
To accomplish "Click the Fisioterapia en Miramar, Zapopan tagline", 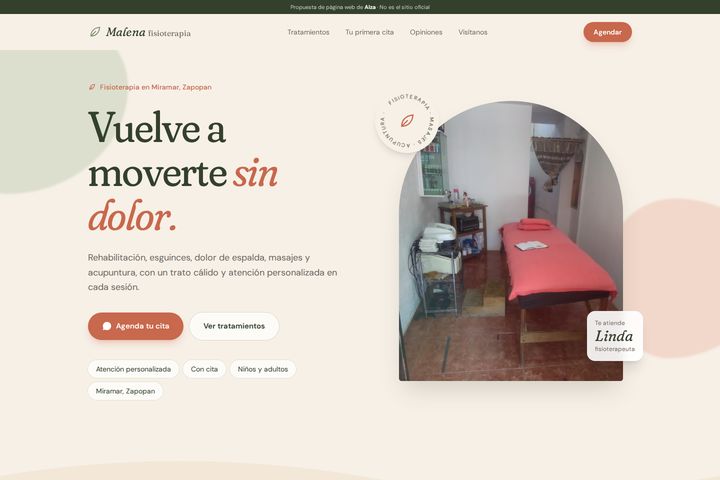I will click(x=156, y=87).
